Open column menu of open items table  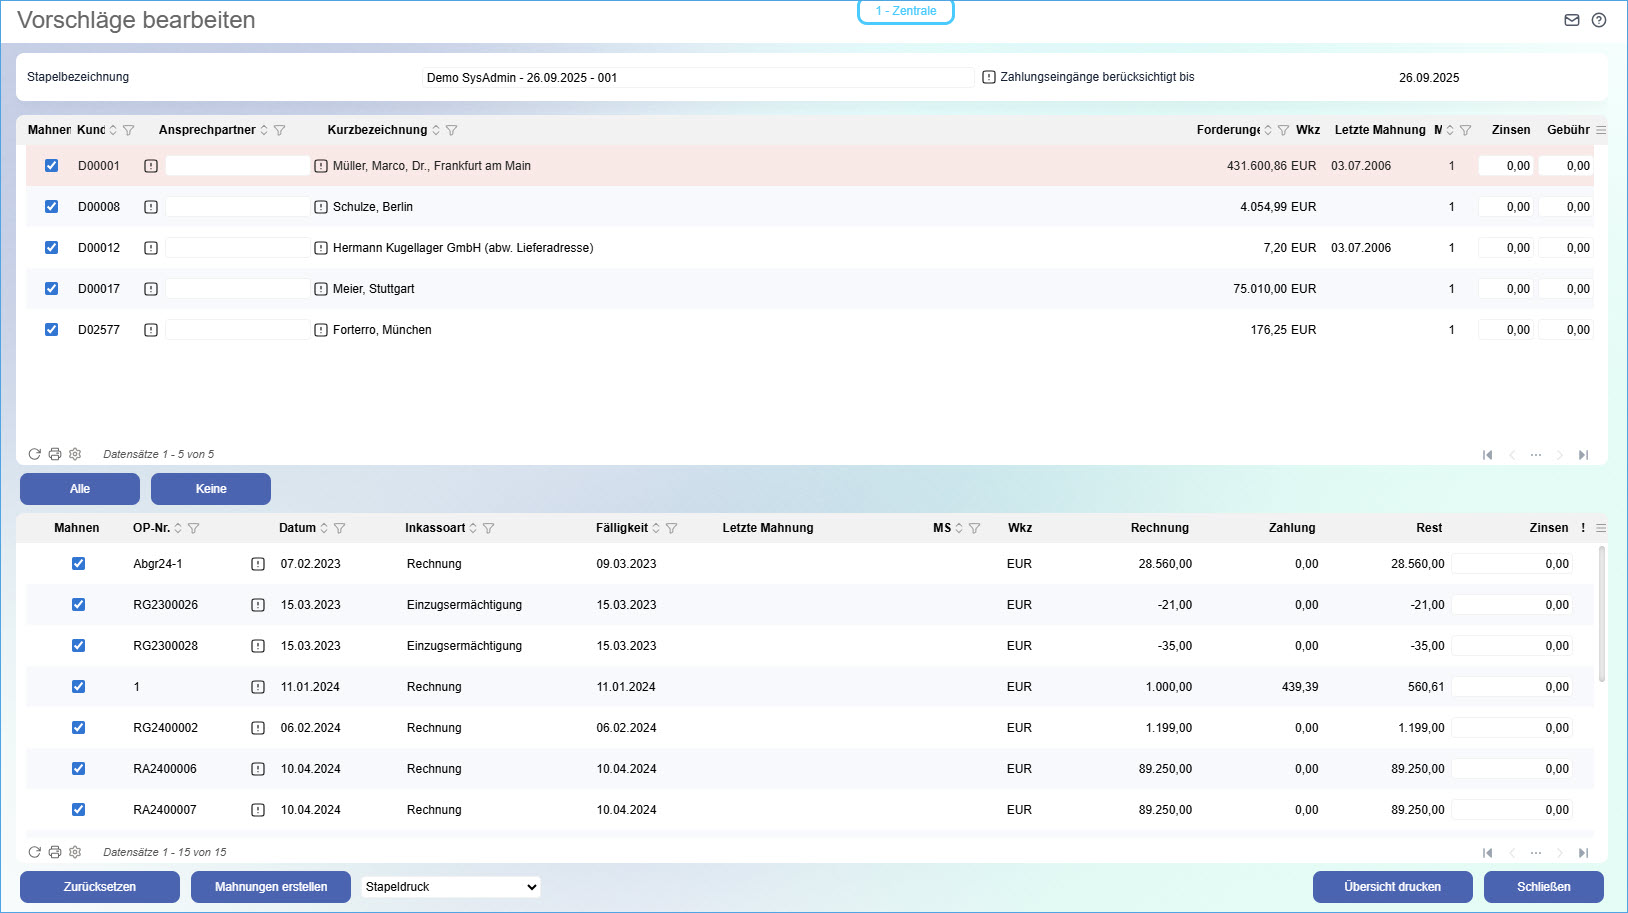1601,528
